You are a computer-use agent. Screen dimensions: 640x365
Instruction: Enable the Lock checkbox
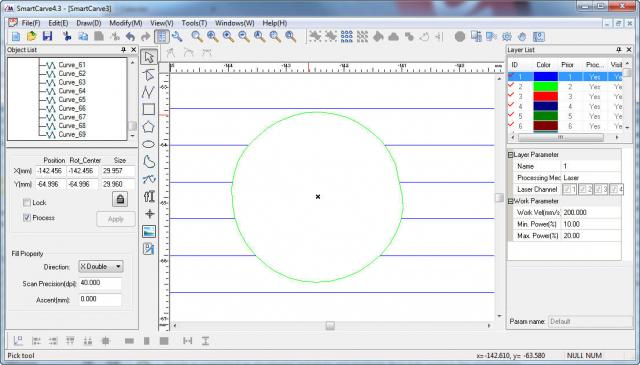tap(27, 203)
